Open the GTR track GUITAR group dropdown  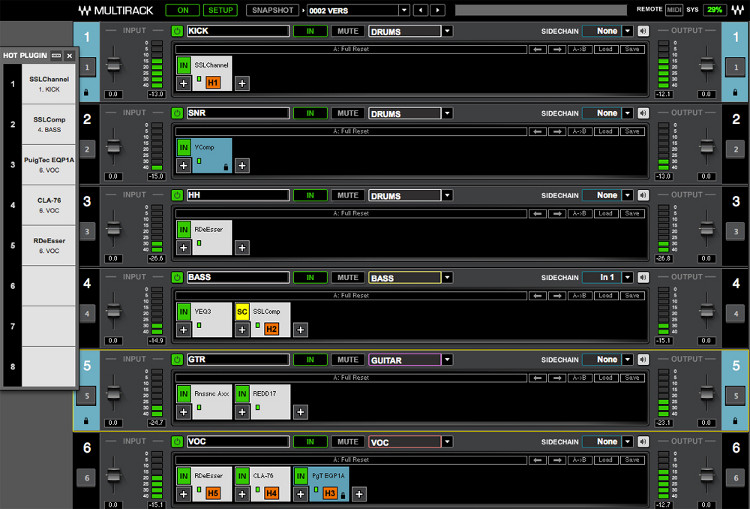[447, 360]
